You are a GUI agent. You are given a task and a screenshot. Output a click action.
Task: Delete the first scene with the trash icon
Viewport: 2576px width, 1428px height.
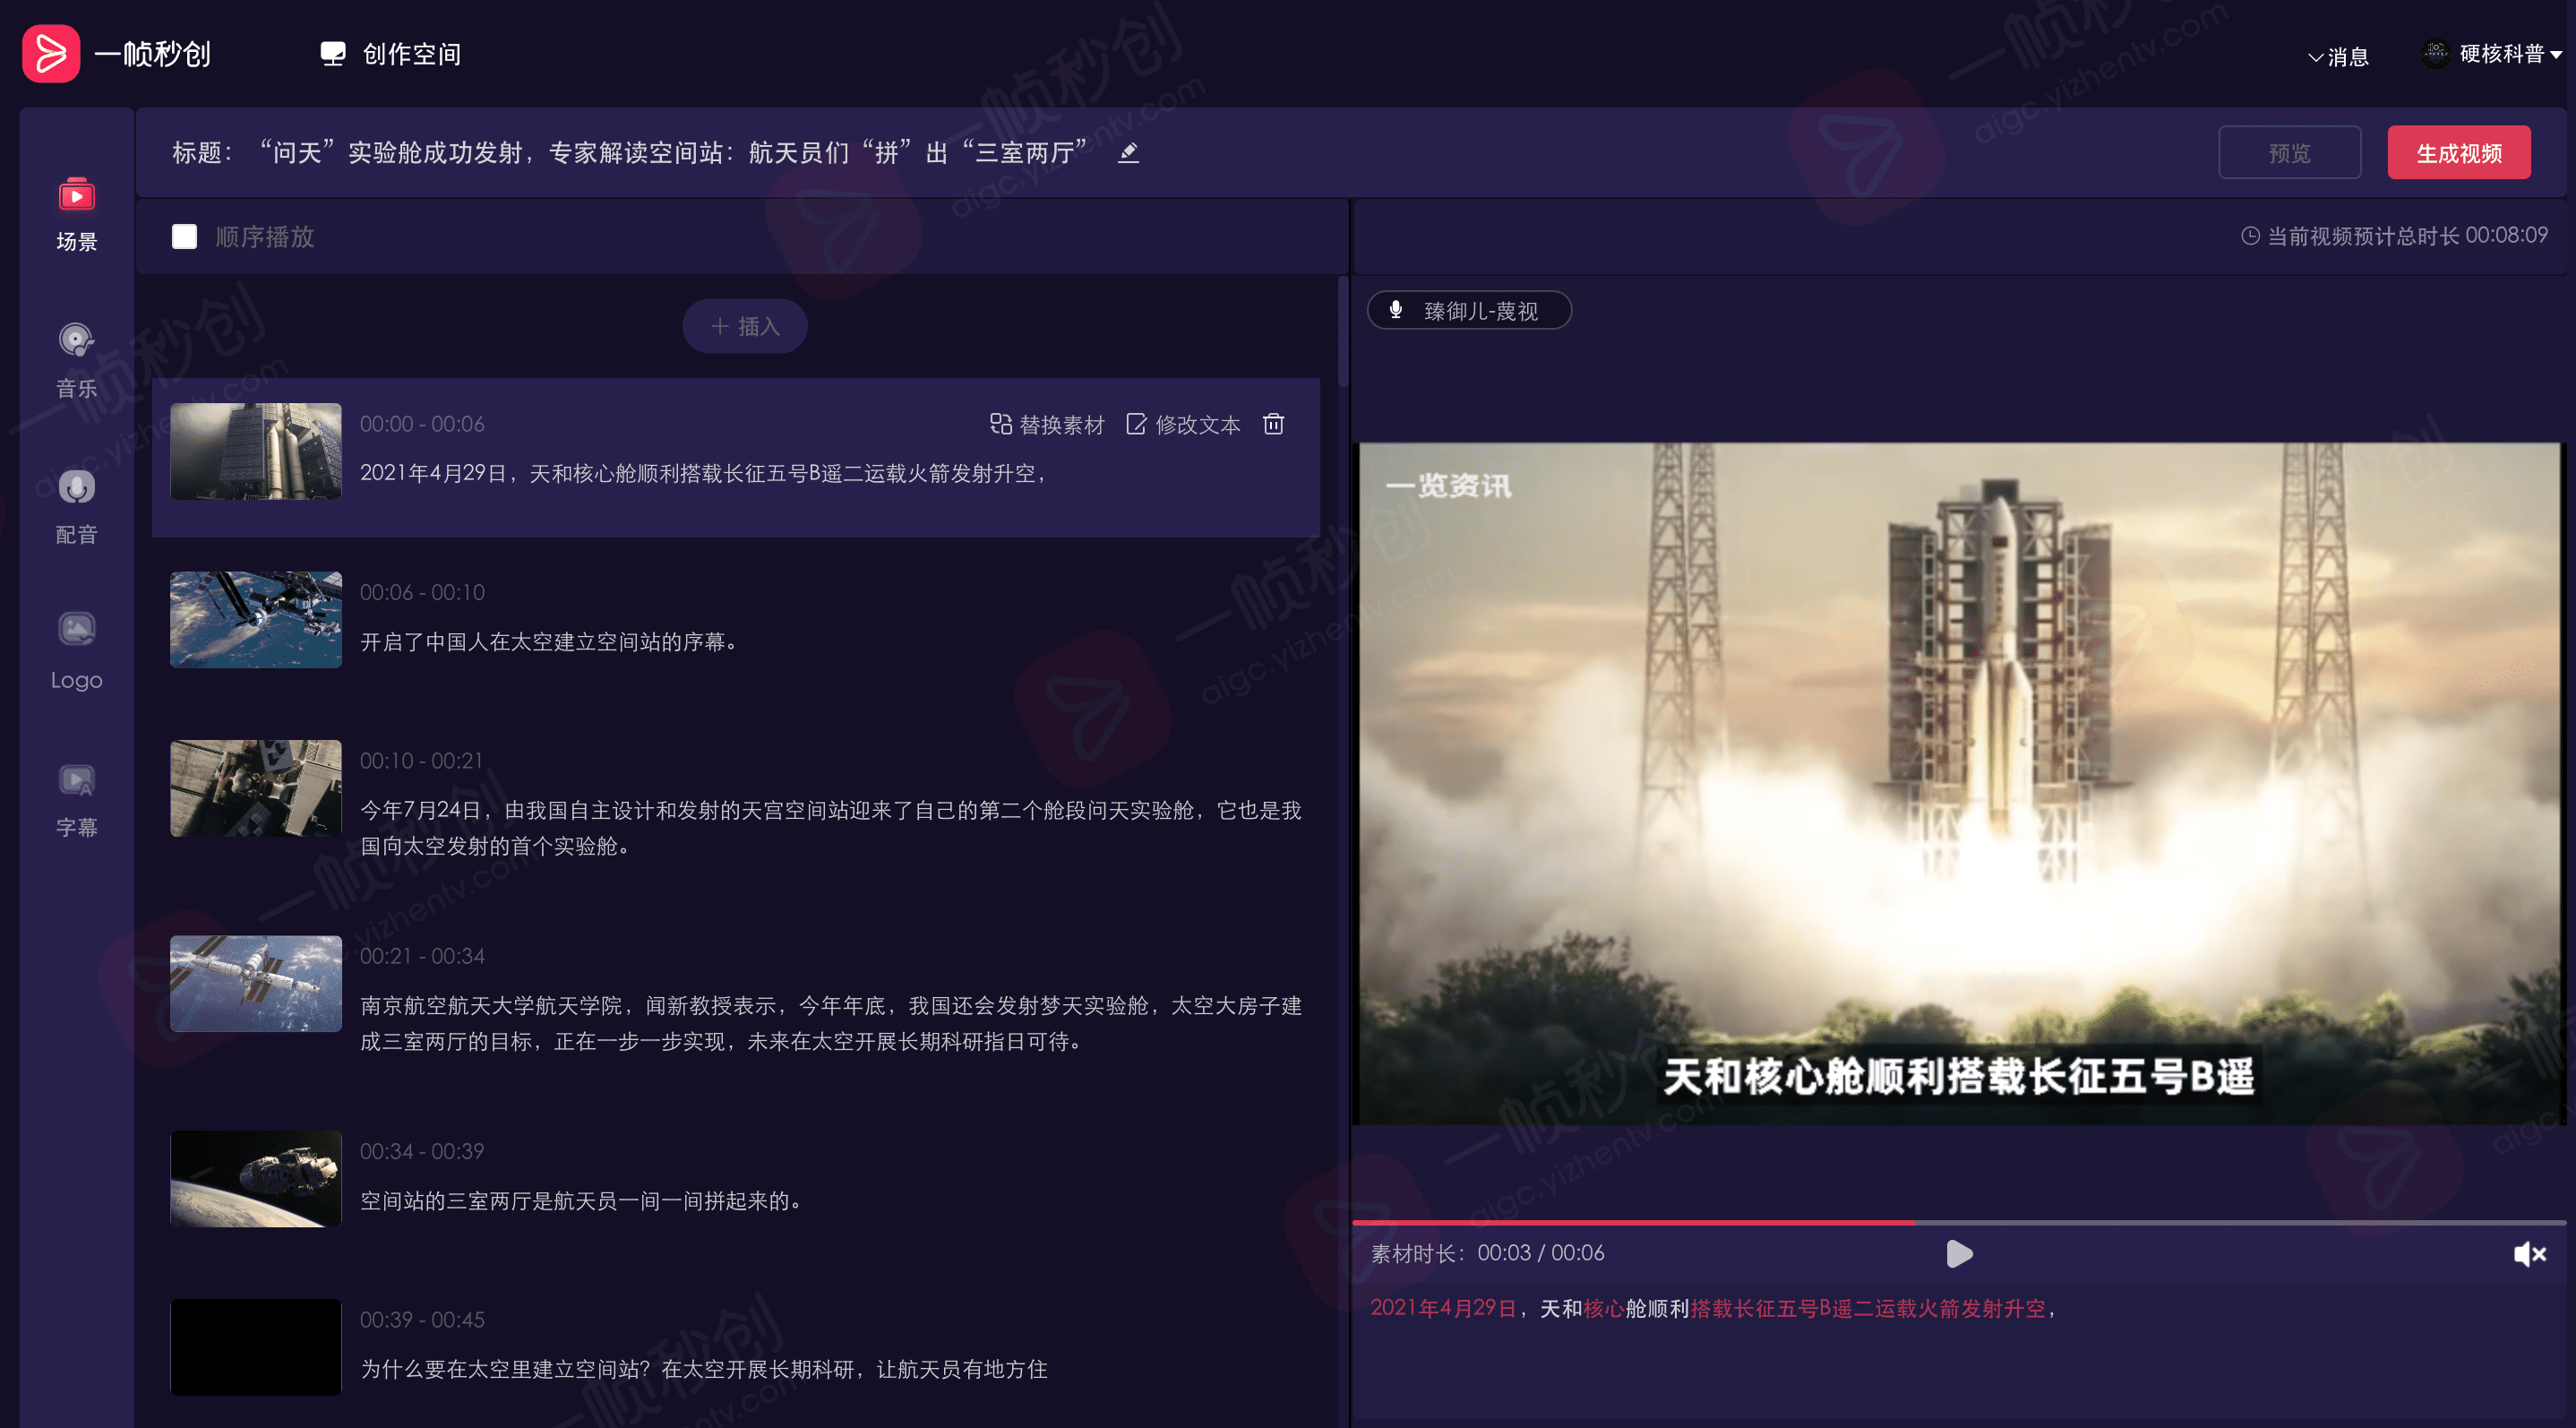click(x=1273, y=423)
